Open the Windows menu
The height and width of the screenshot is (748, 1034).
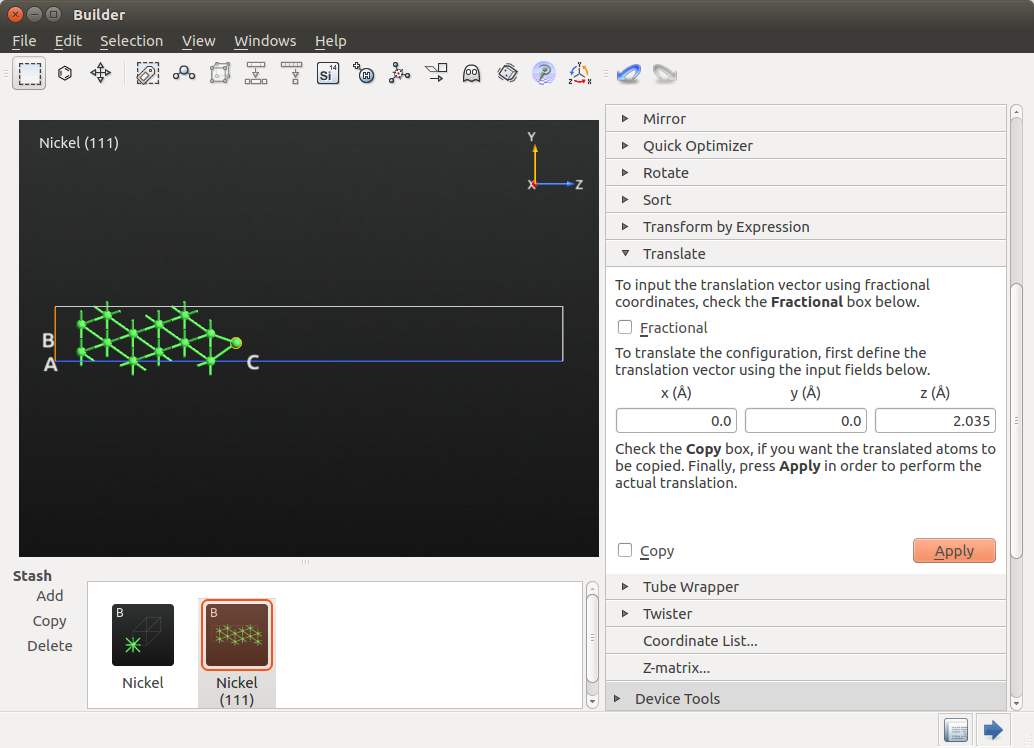[265, 41]
